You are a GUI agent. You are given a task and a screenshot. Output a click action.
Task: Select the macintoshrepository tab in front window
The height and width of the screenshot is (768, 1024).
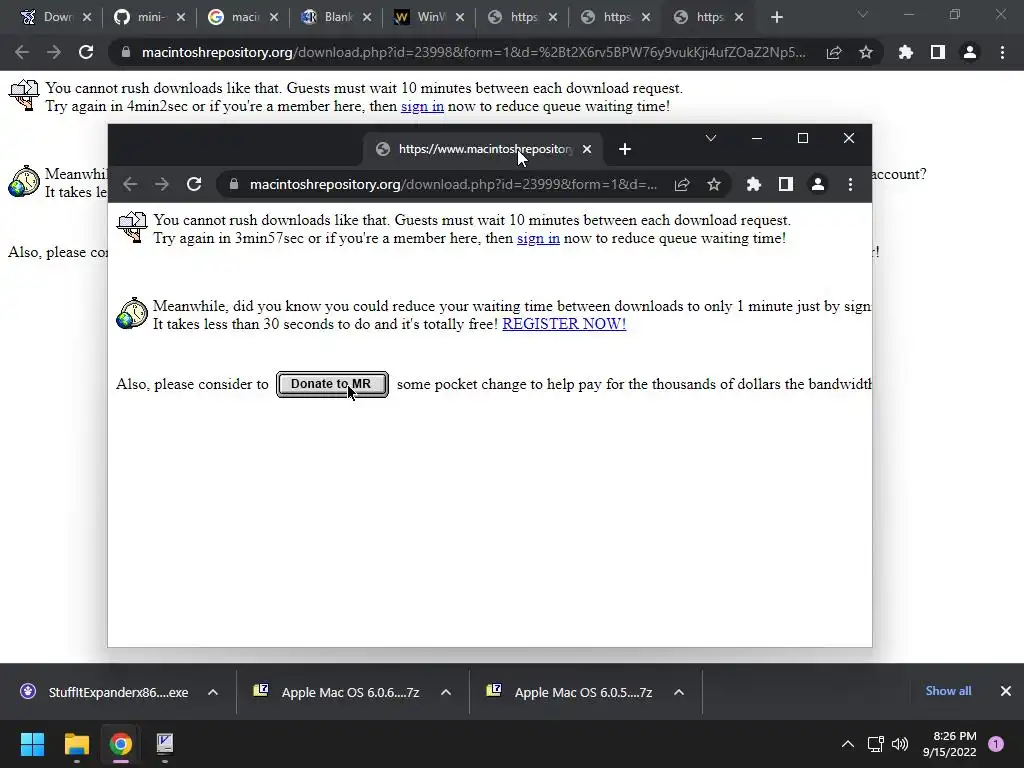(483, 150)
